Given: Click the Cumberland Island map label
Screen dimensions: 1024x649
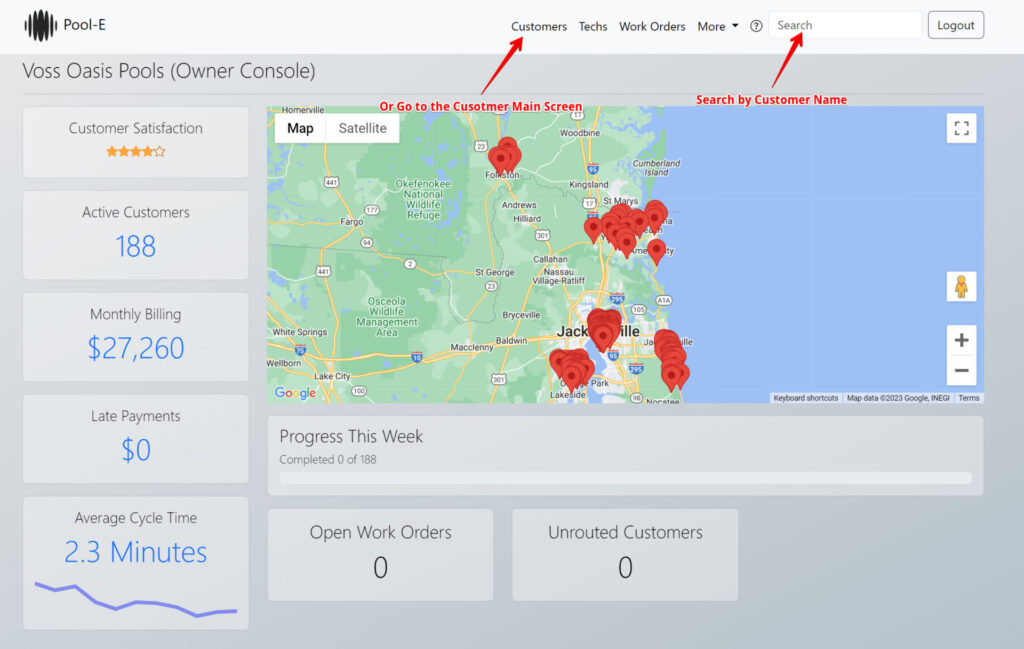Looking at the screenshot, I should (x=656, y=168).
